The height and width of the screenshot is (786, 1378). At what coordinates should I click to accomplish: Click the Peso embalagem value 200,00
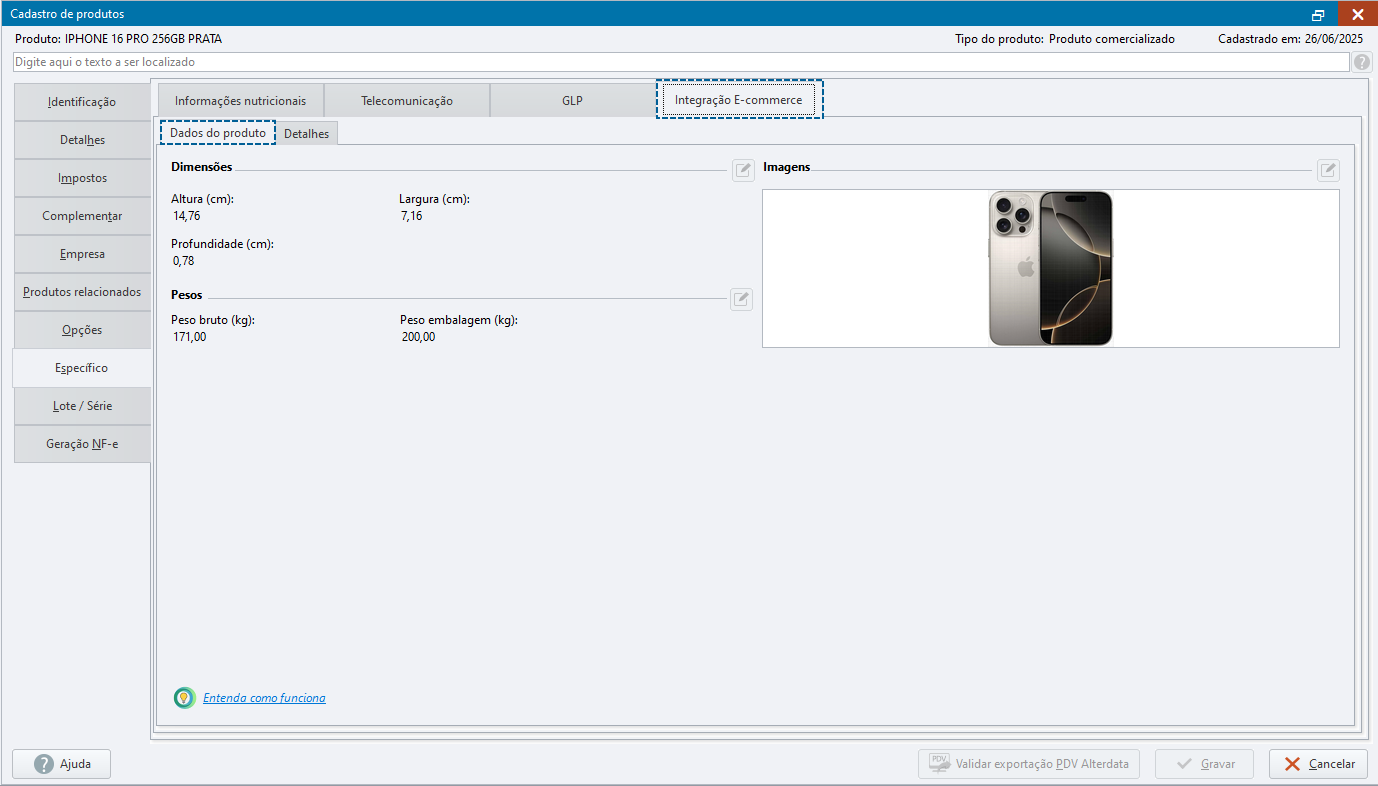pos(419,337)
